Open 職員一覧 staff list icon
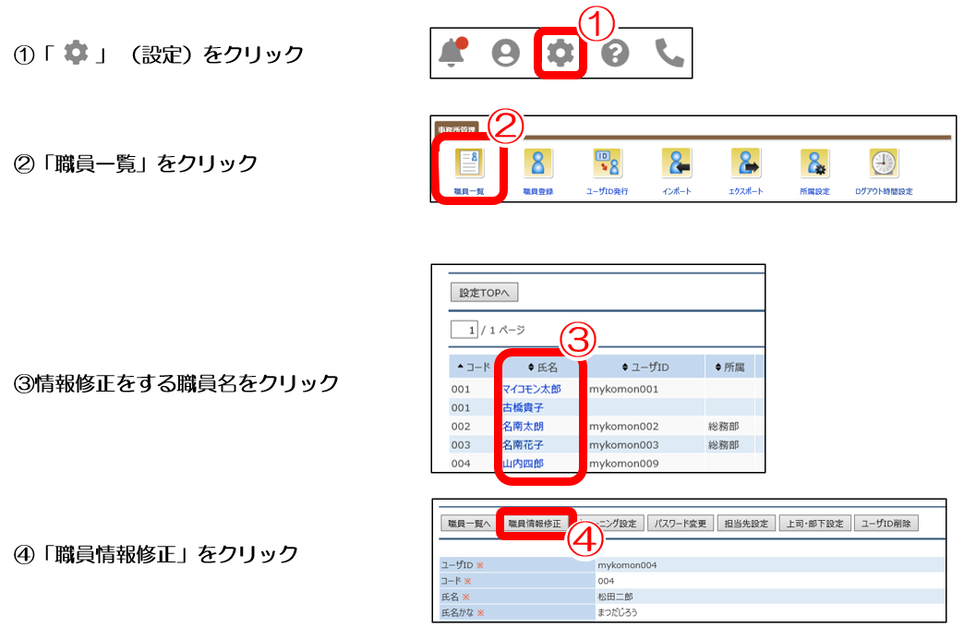This screenshot has width=964, height=628. coord(468,164)
